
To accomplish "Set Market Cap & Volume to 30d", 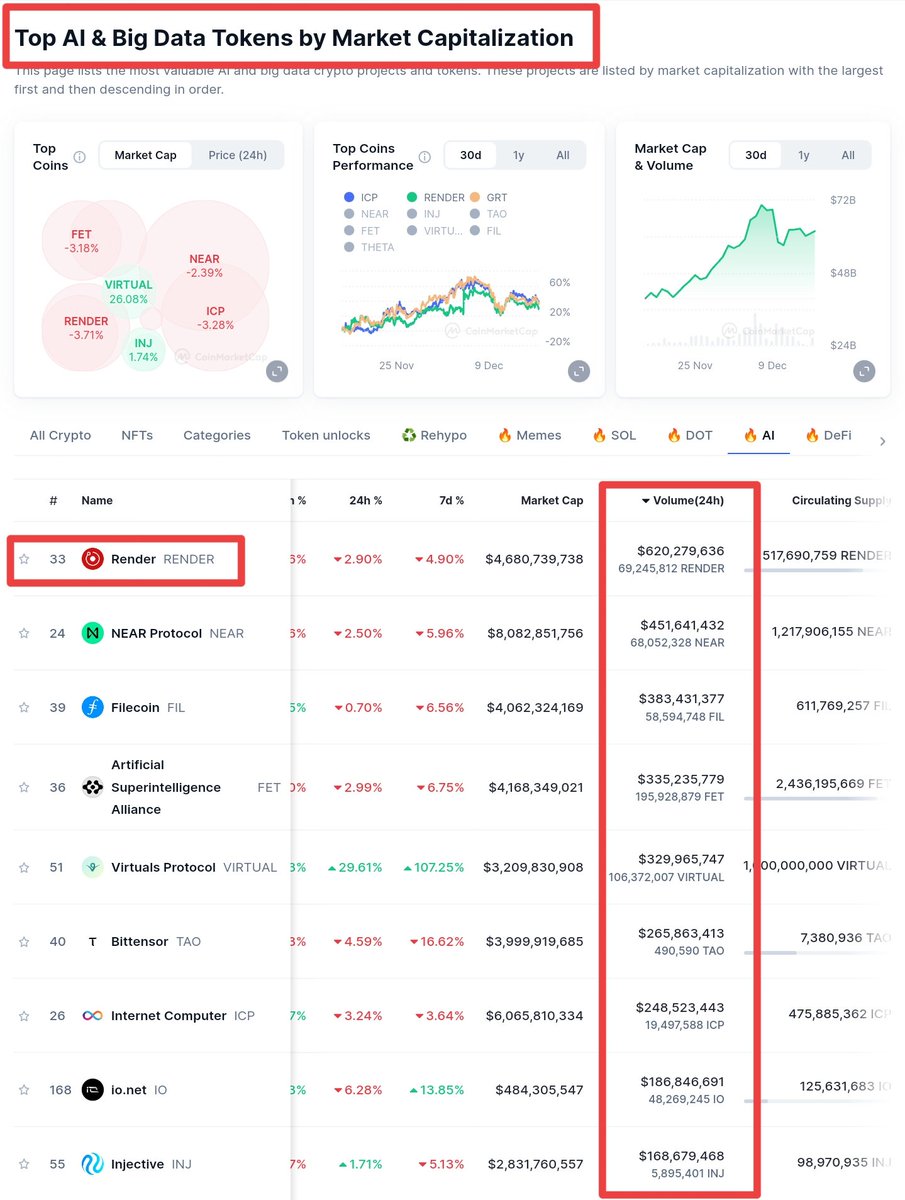I will point(756,155).
